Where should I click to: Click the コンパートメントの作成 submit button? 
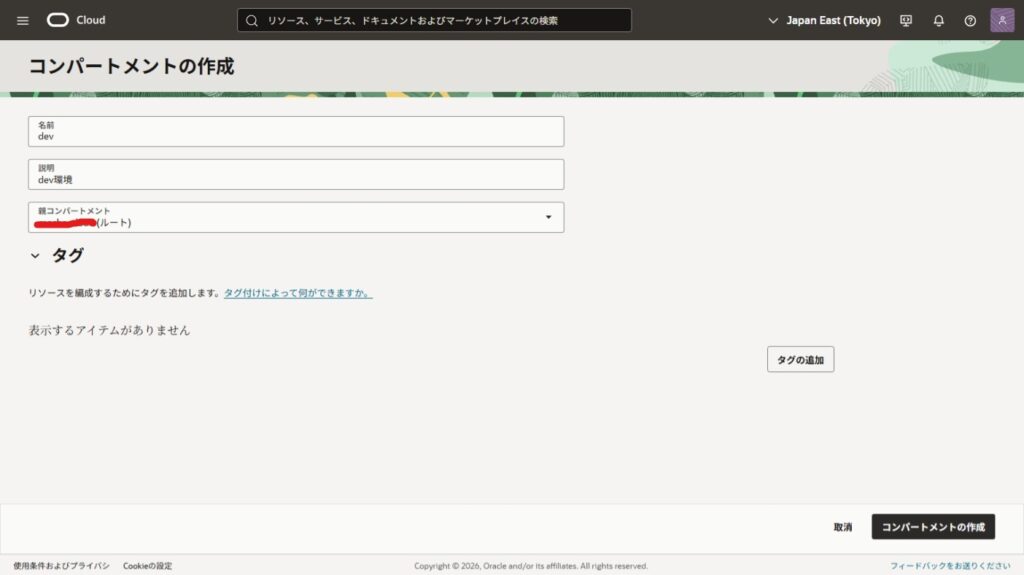pos(932,527)
